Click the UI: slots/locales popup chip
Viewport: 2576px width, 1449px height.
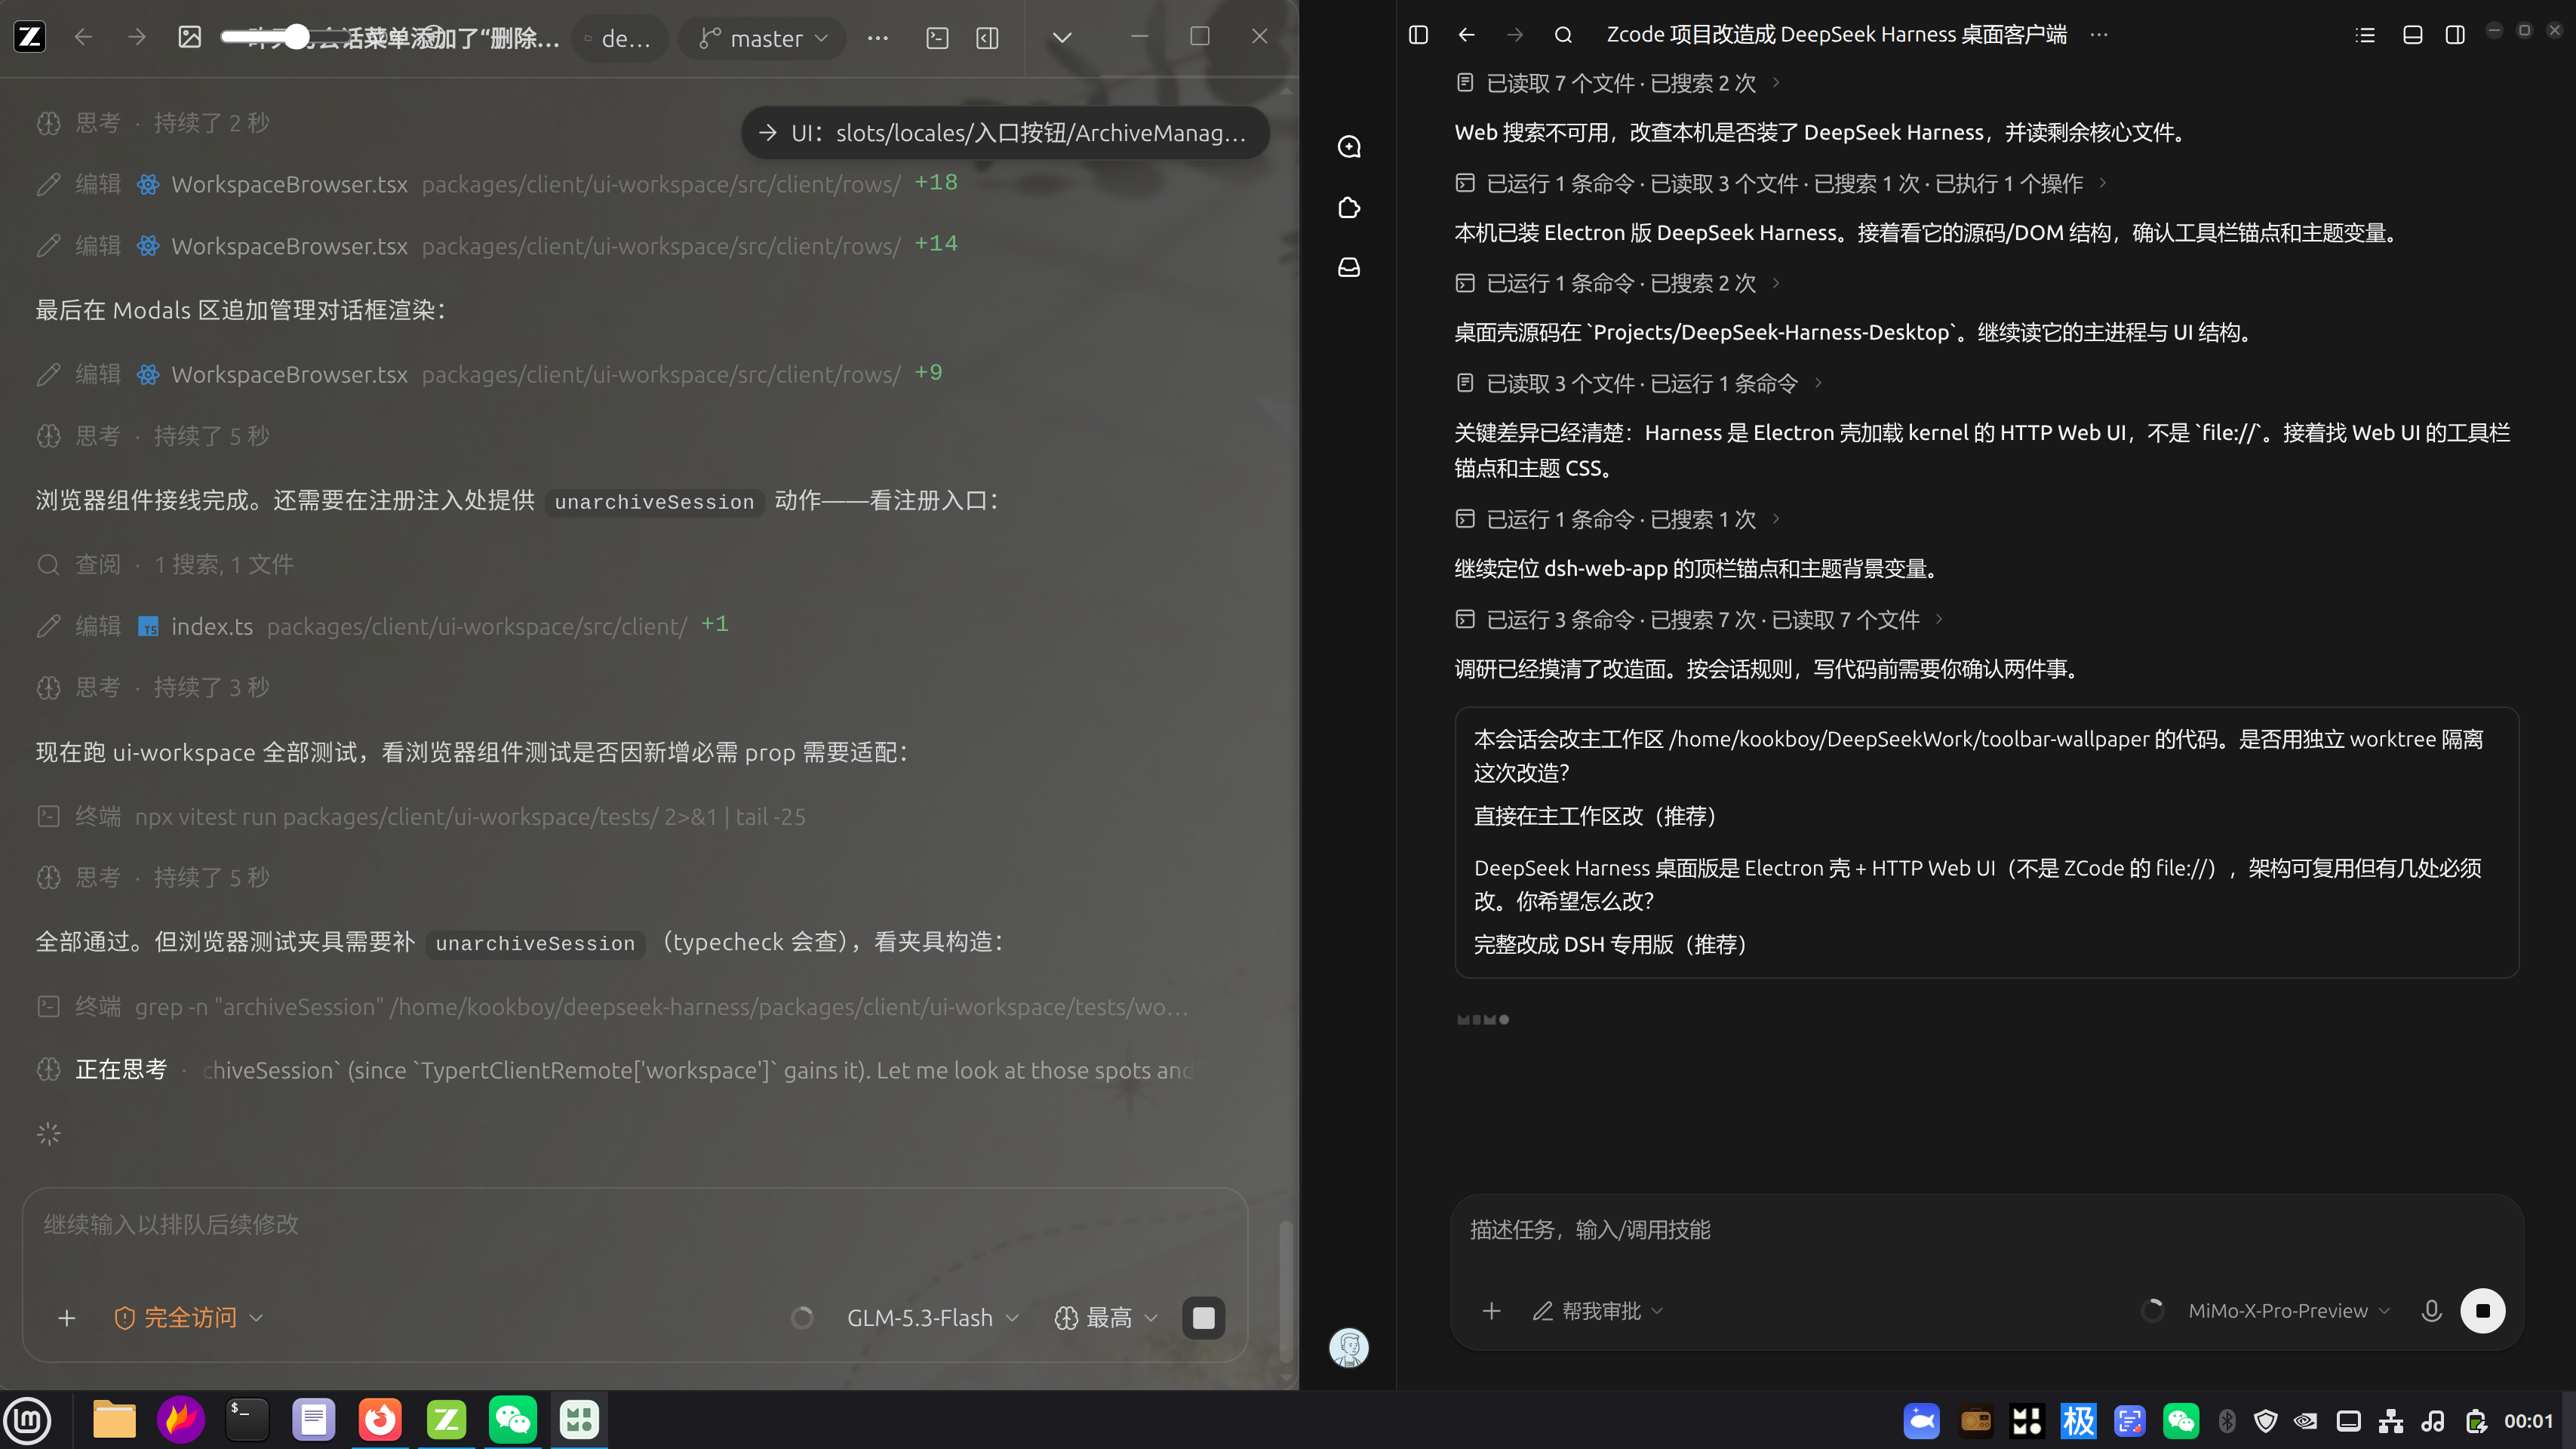point(1005,133)
